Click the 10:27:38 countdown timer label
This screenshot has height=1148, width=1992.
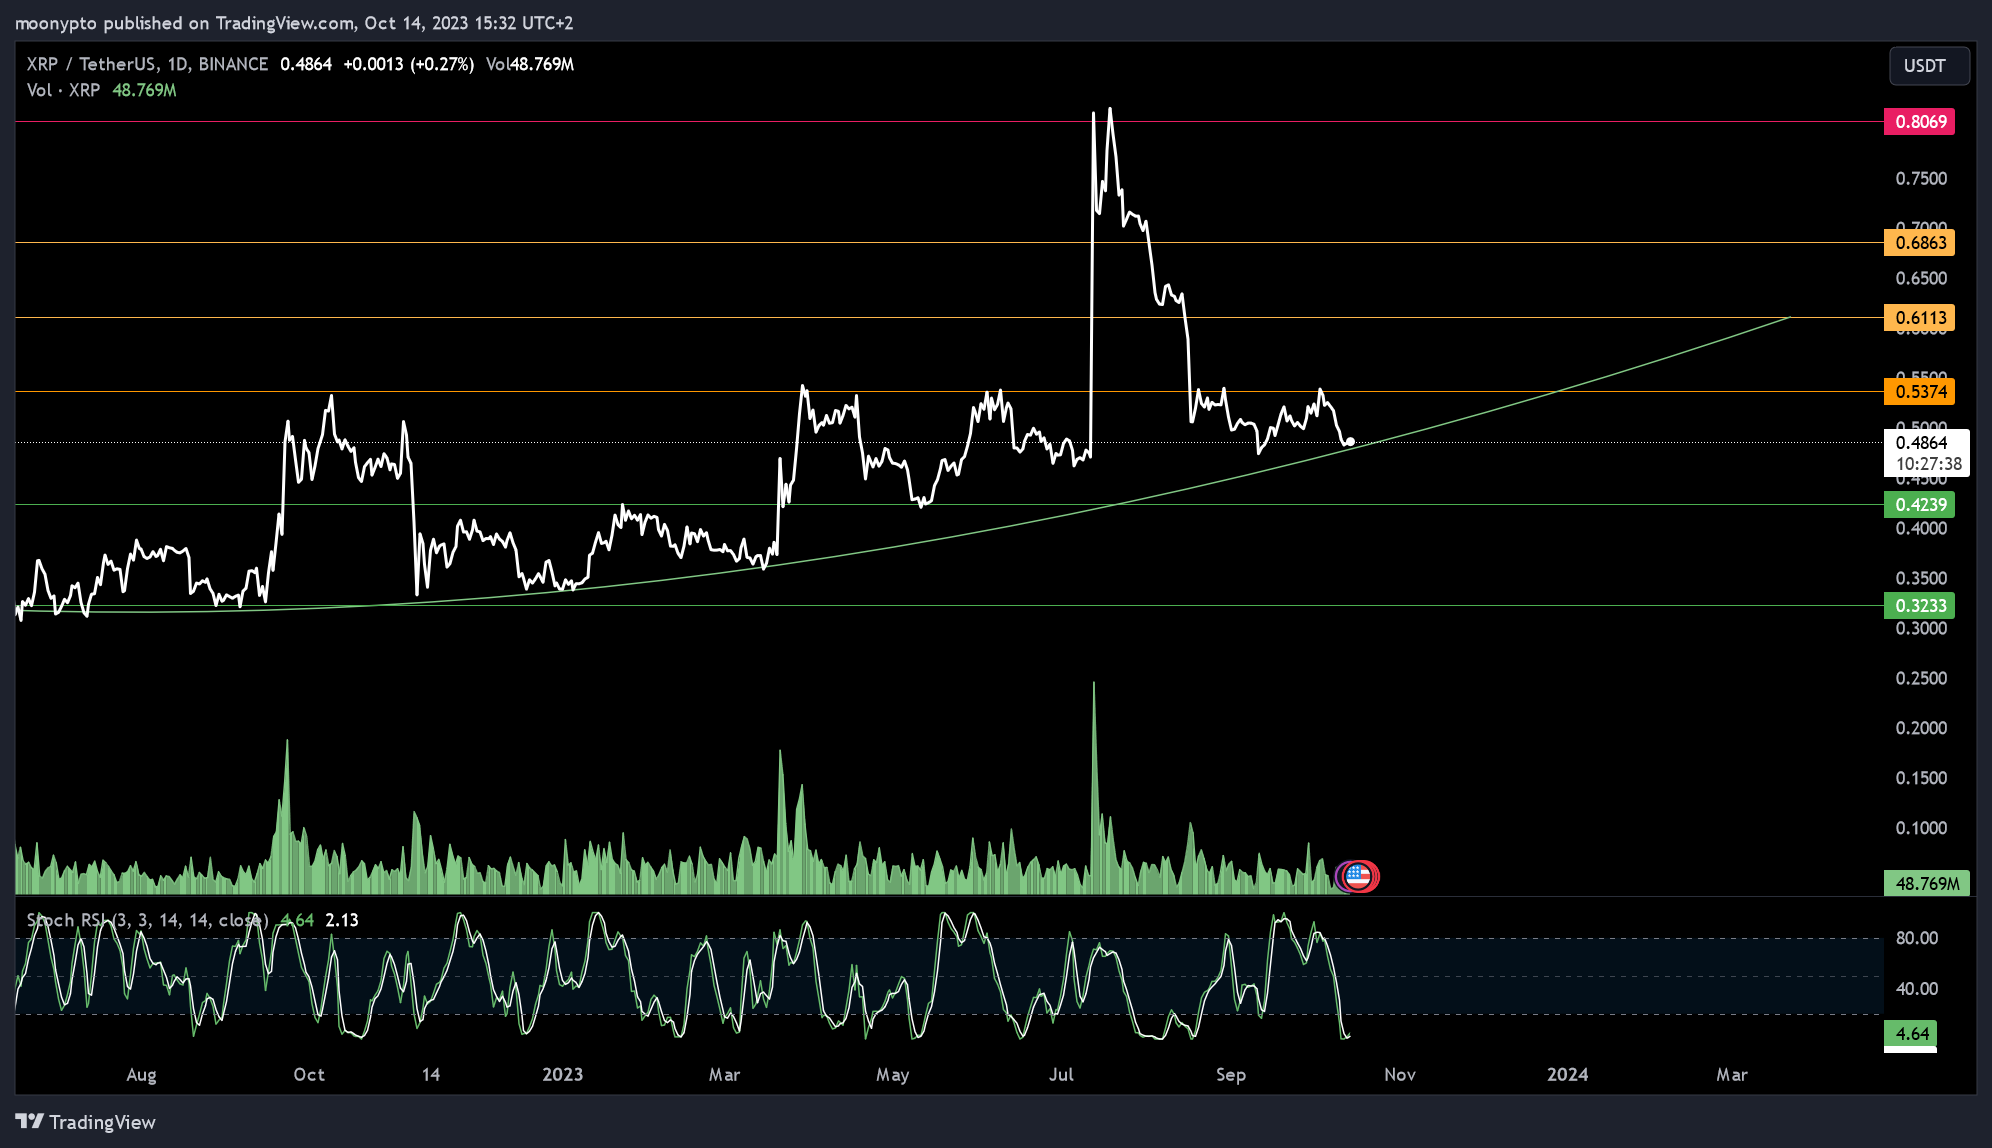pos(1928,464)
